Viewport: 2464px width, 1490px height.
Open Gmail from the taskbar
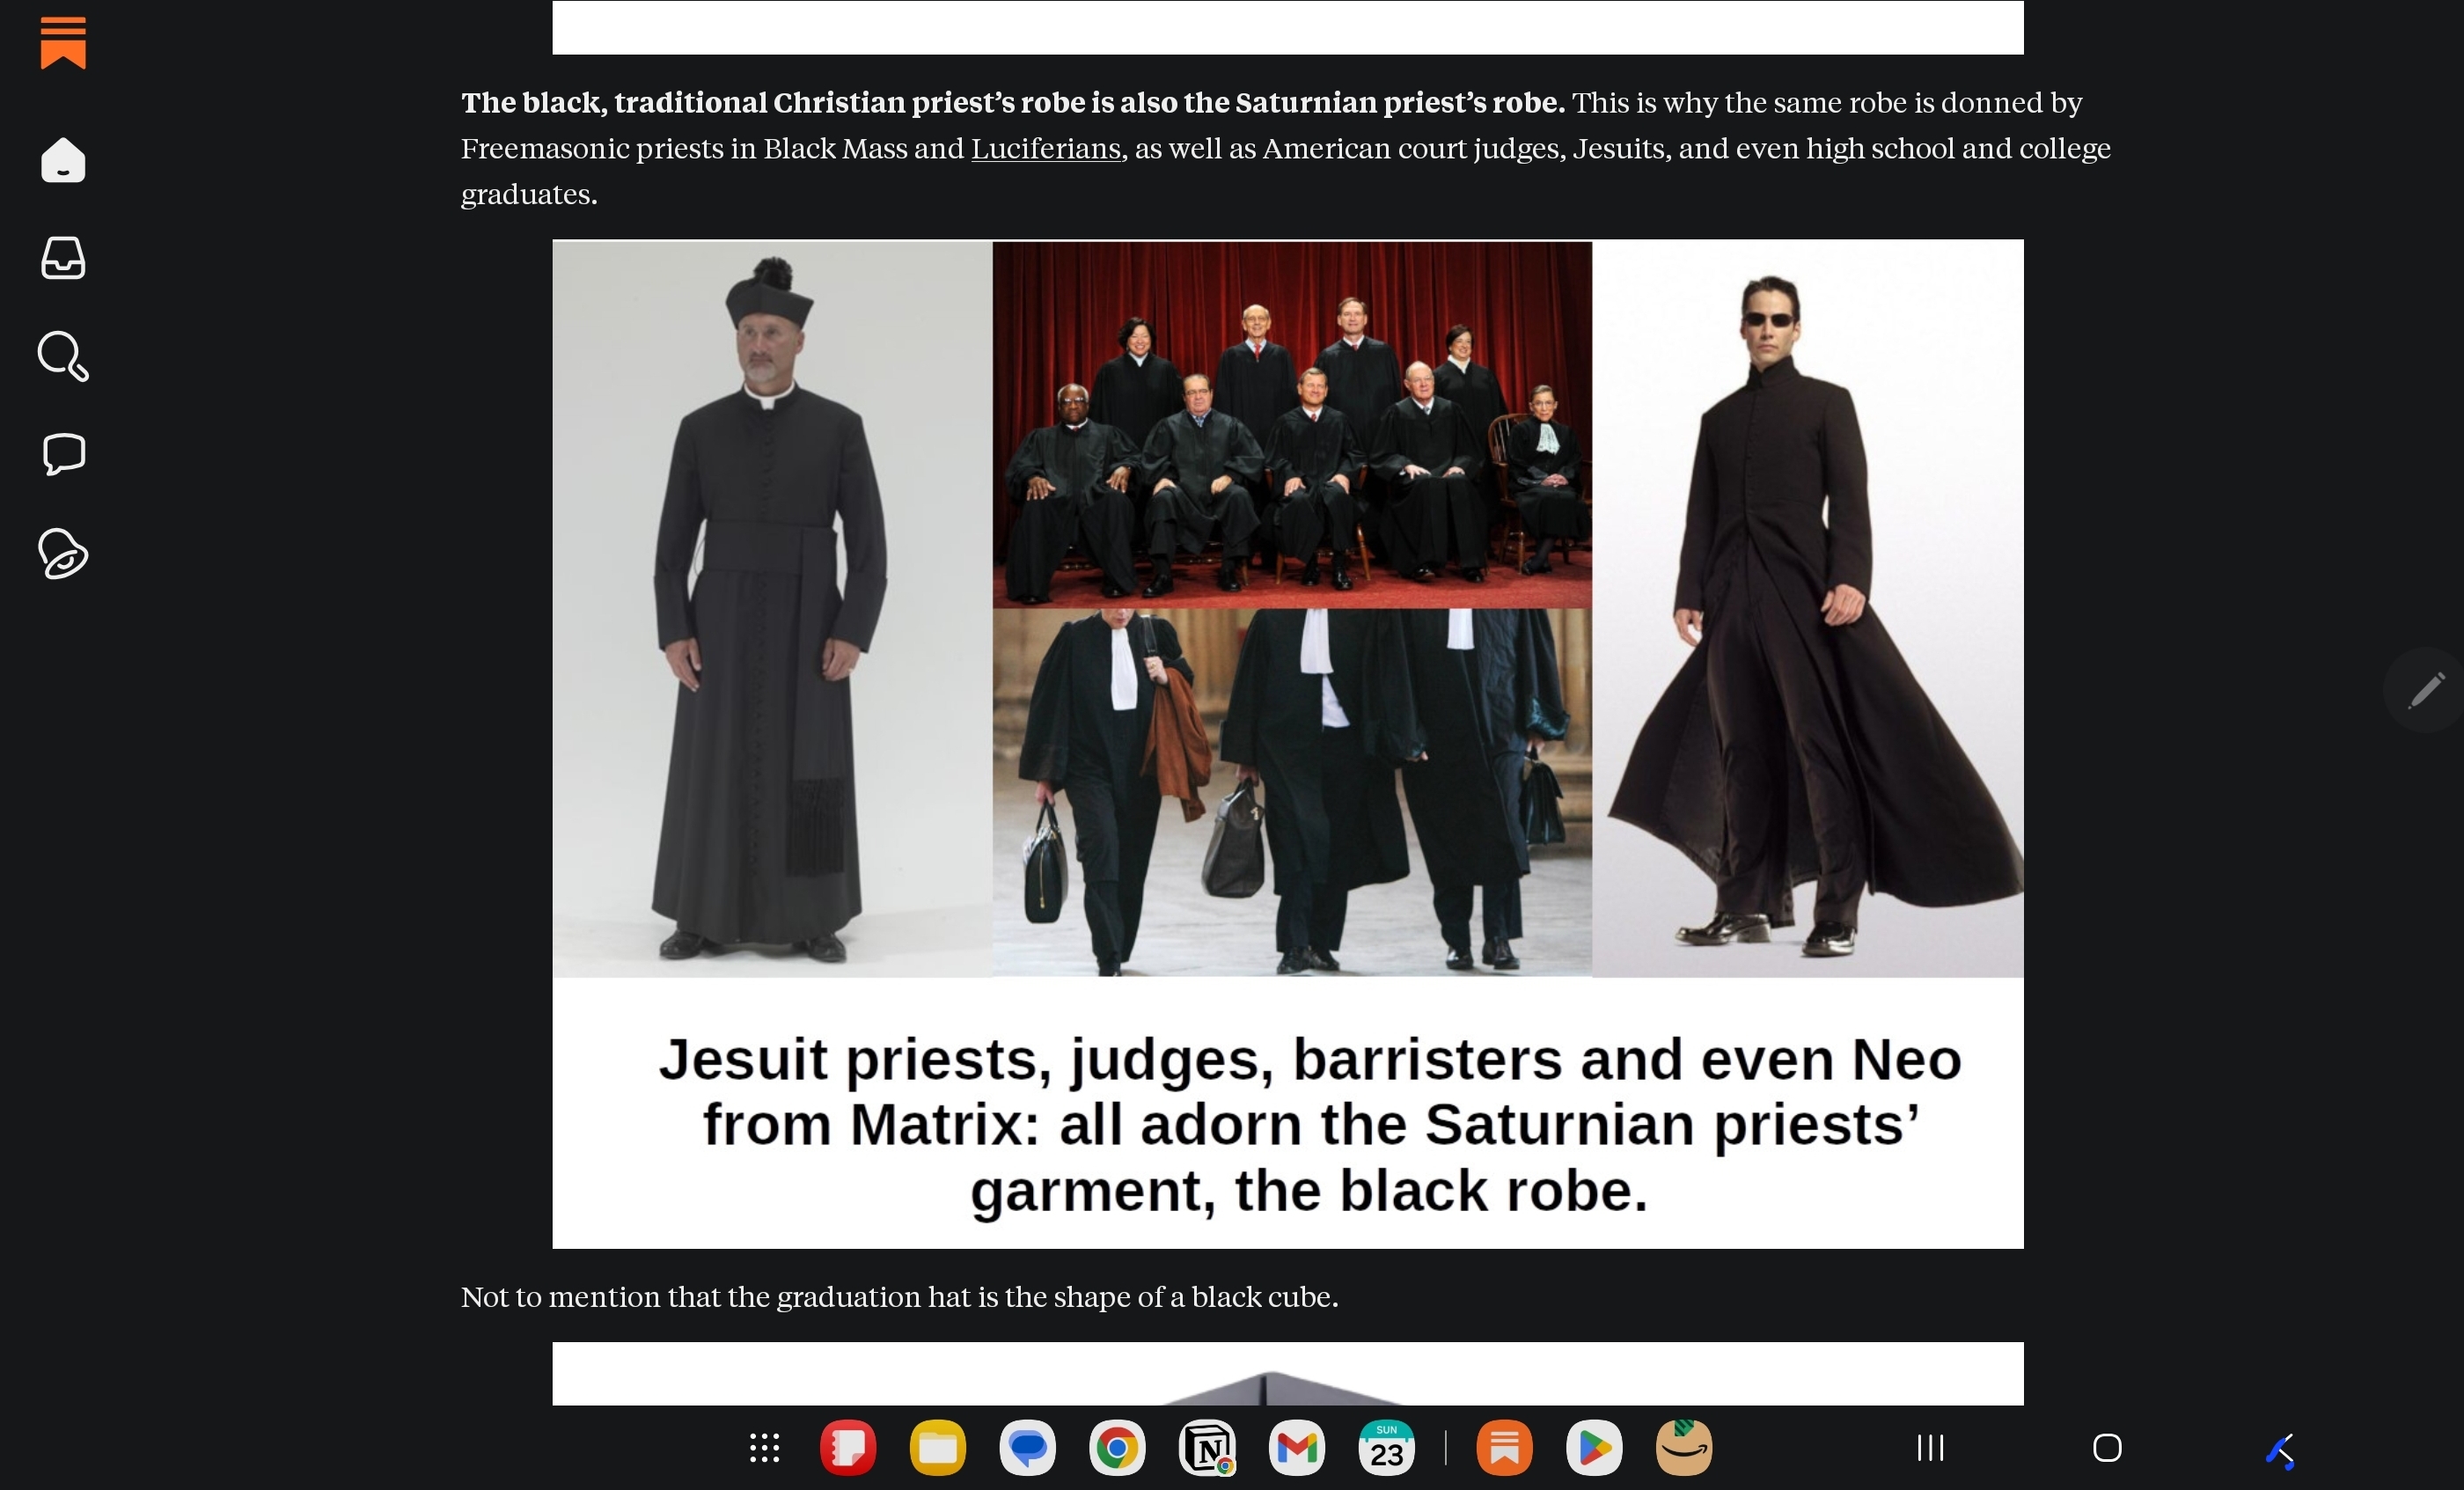coord(1297,1447)
